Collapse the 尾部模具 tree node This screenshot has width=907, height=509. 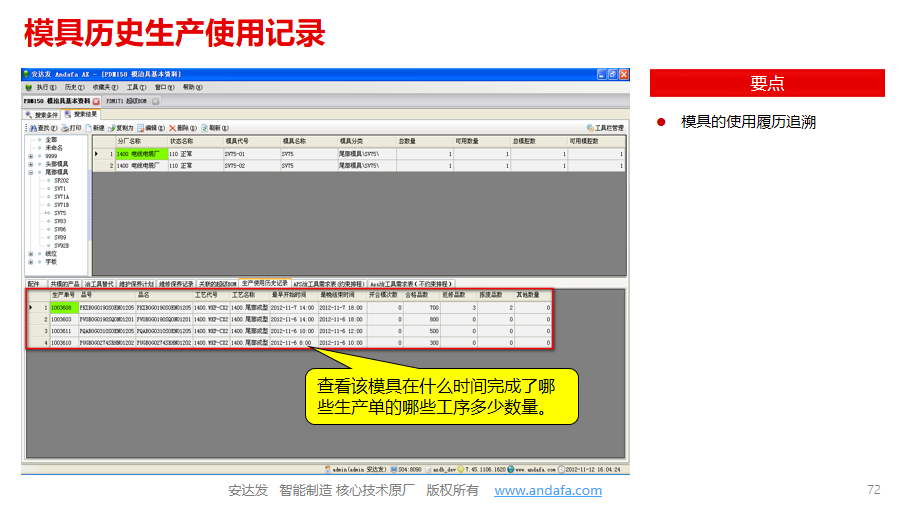[x=31, y=172]
